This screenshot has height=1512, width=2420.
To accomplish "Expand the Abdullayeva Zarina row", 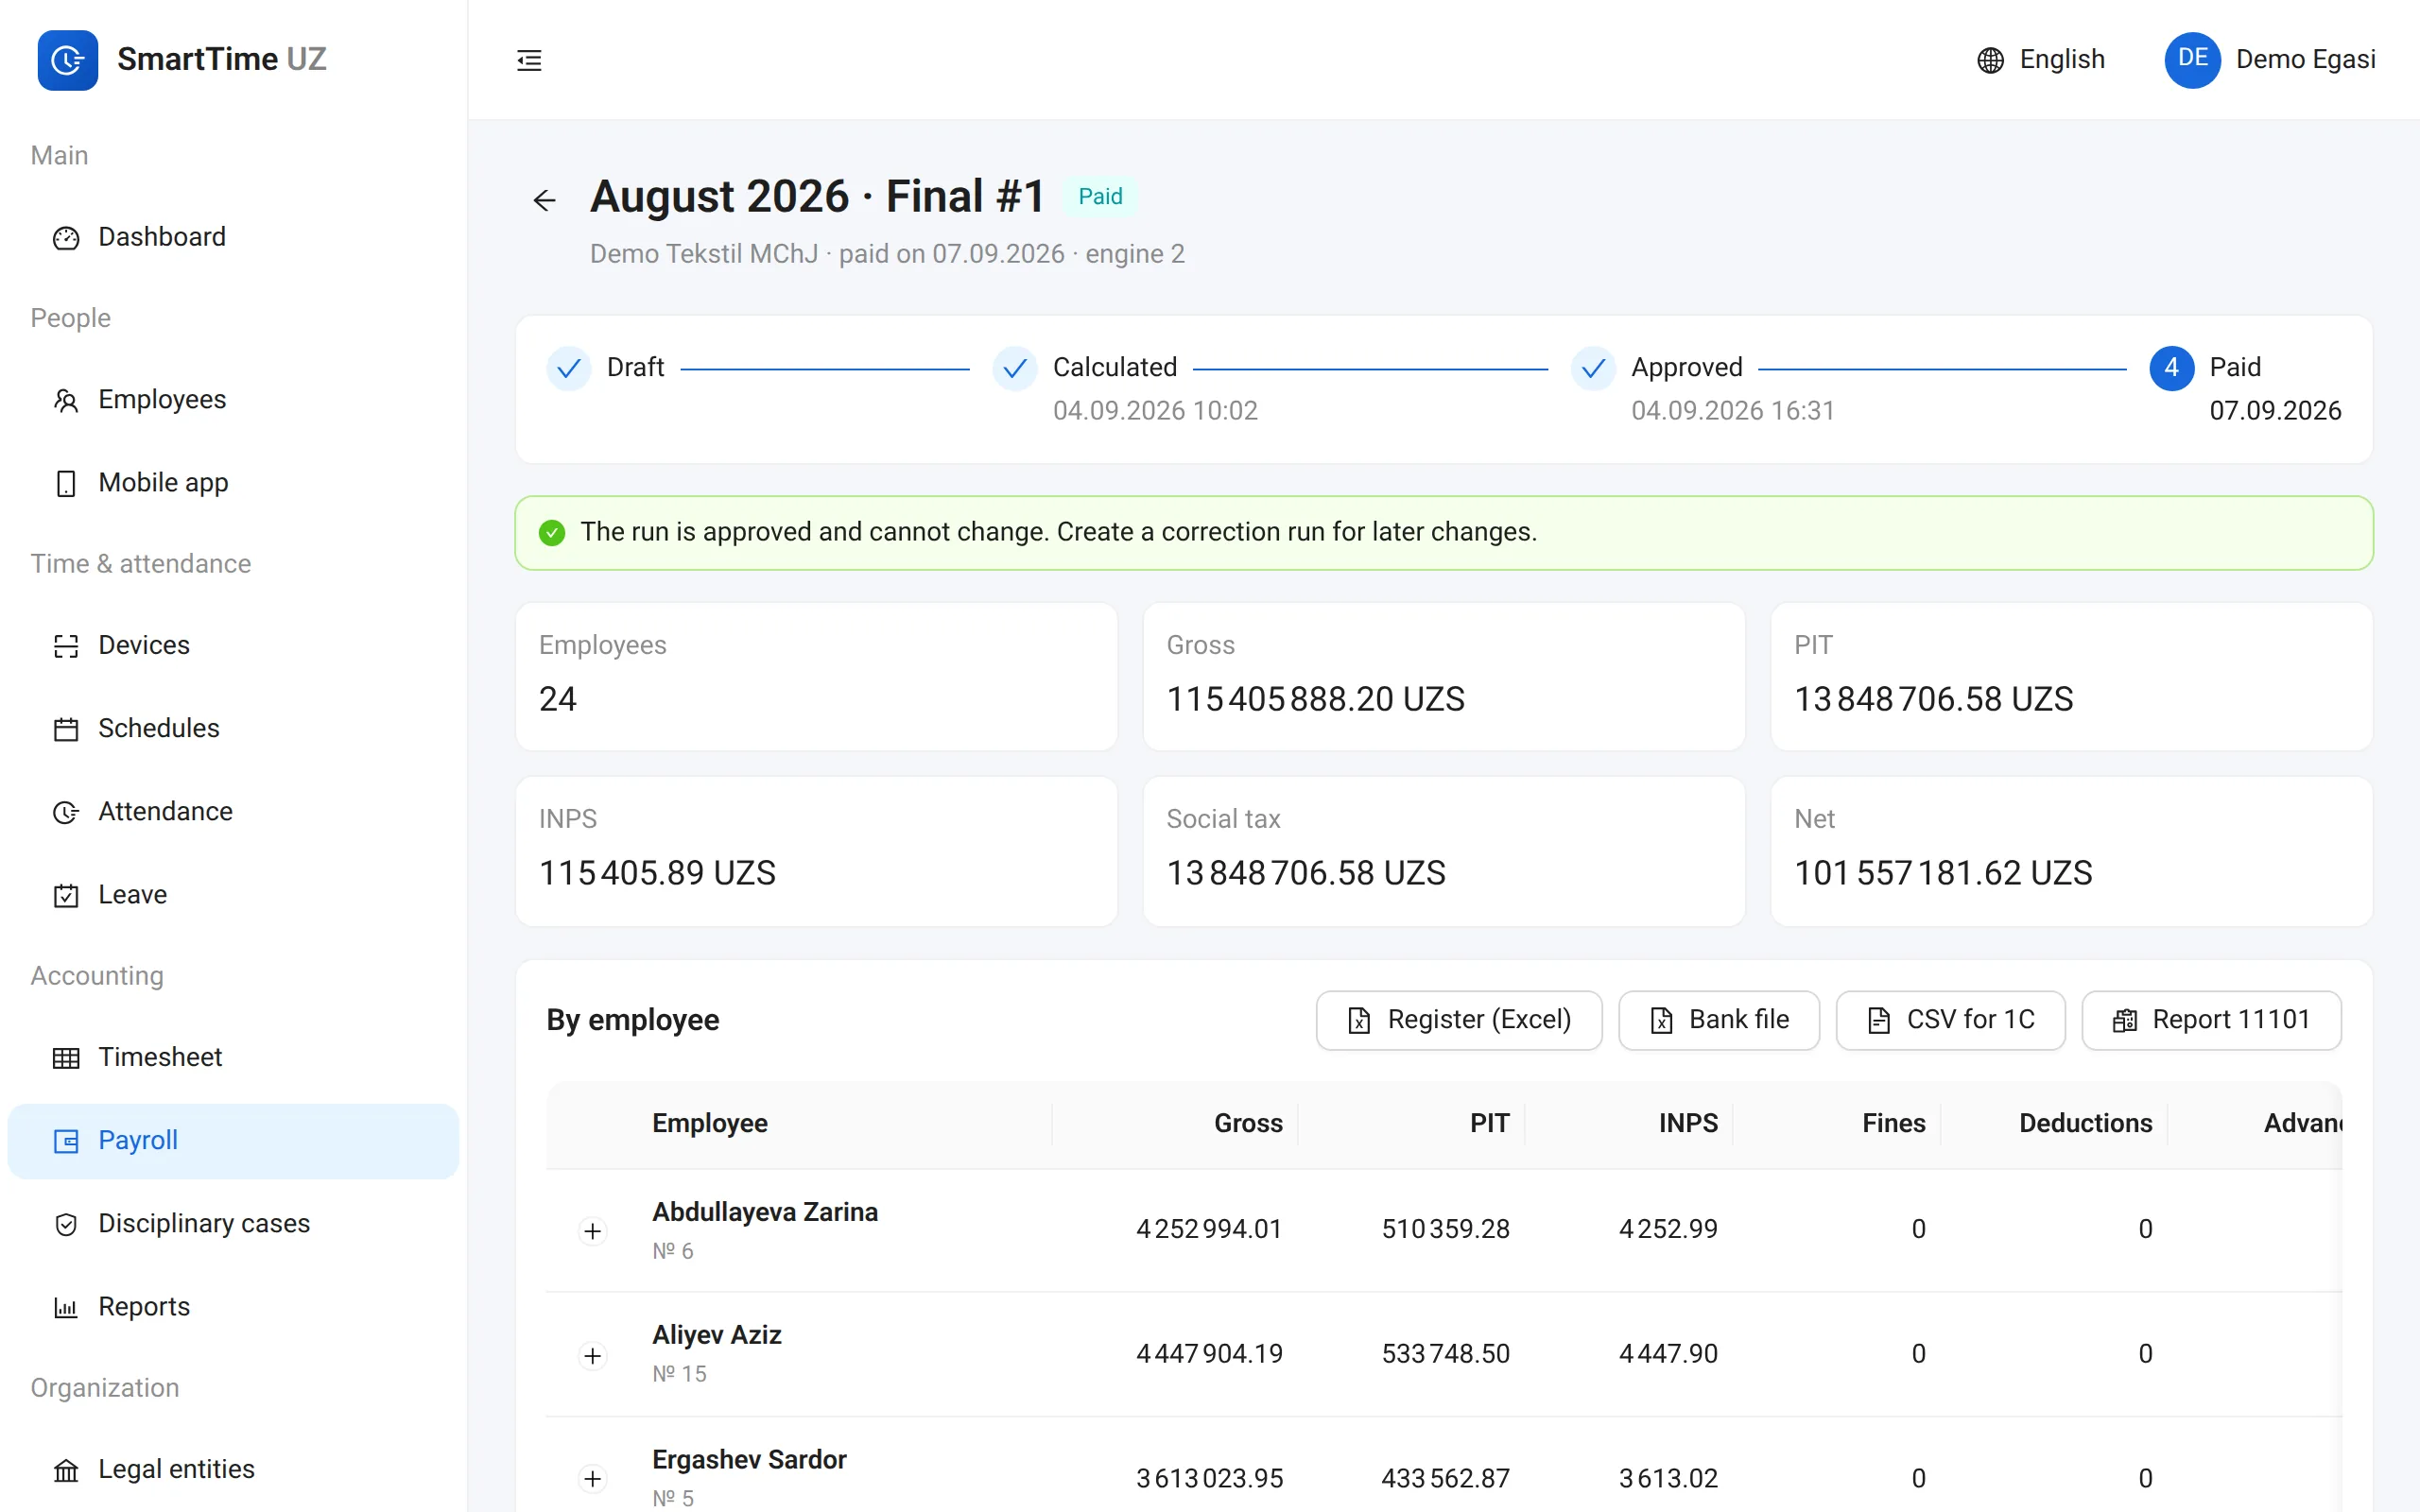I will pyautogui.click(x=593, y=1231).
